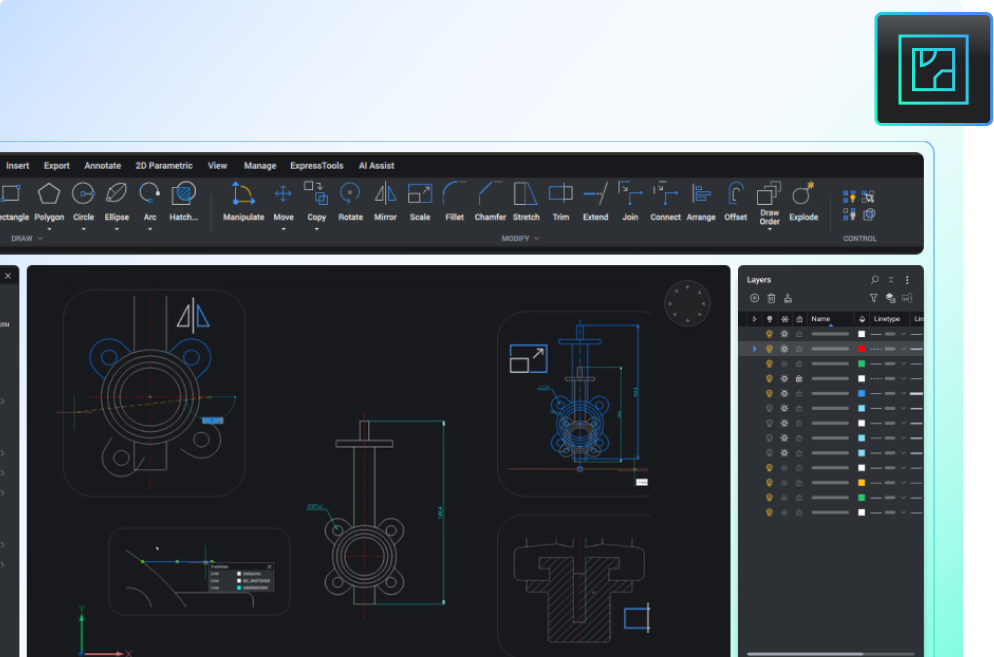
Task: Open the Circle tool dropdown arrow
Action: click(x=83, y=229)
